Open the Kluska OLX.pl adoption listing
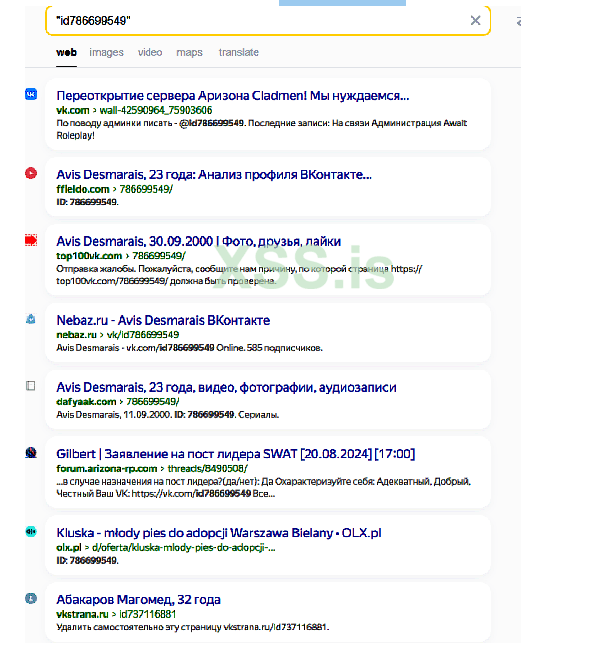The width and height of the screenshot is (607, 655). (218, 533)
